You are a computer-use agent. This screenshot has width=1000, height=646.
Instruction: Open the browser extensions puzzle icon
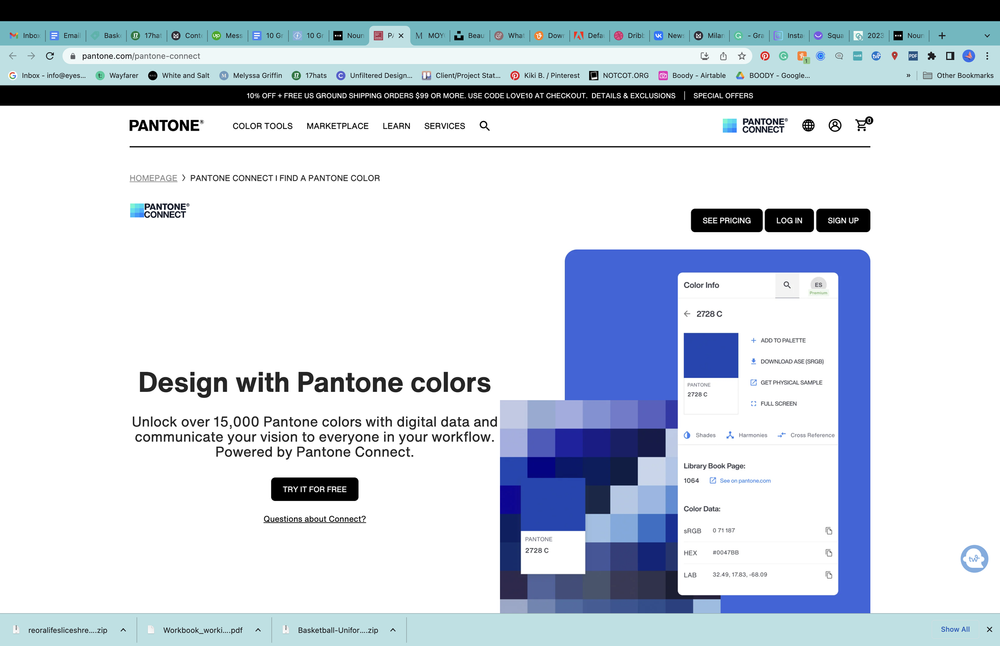point(932,56)
